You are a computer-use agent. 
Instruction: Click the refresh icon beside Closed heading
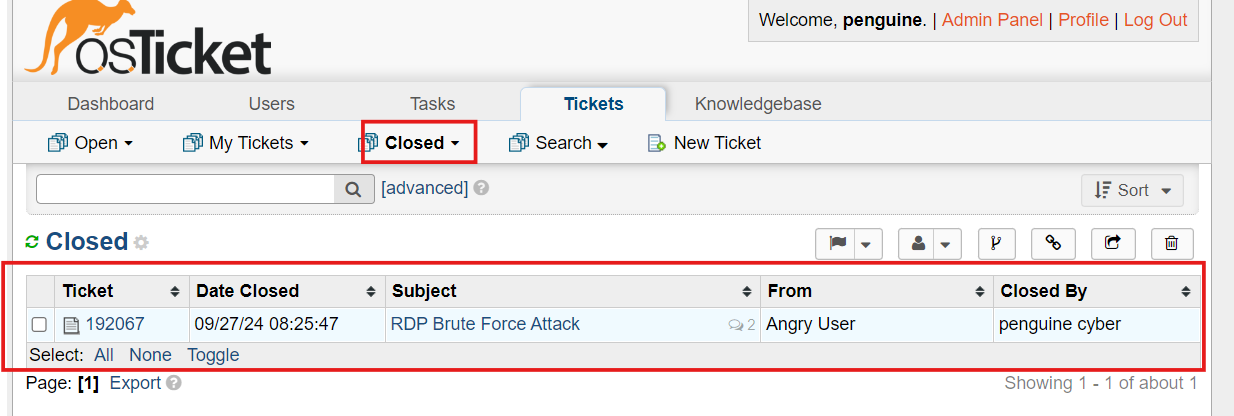(x=32, y=241)
